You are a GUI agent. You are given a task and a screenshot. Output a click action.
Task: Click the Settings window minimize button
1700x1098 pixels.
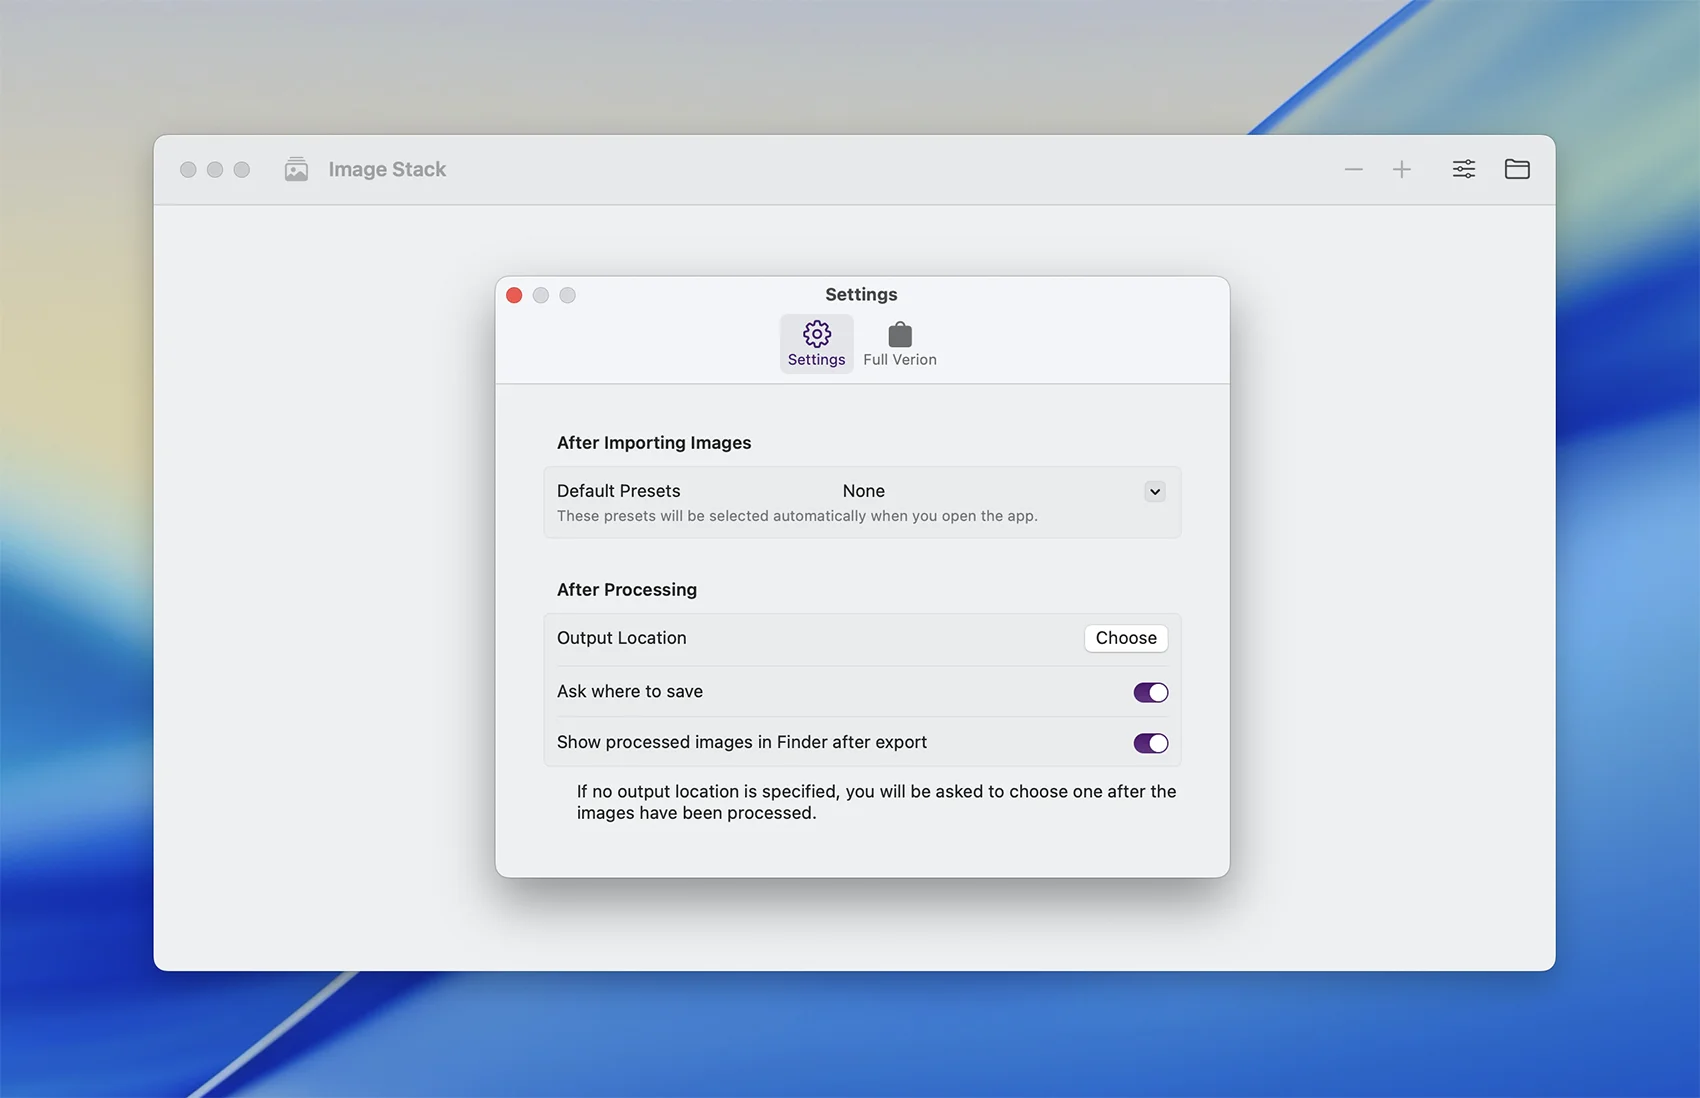click(x=541, y=295)
